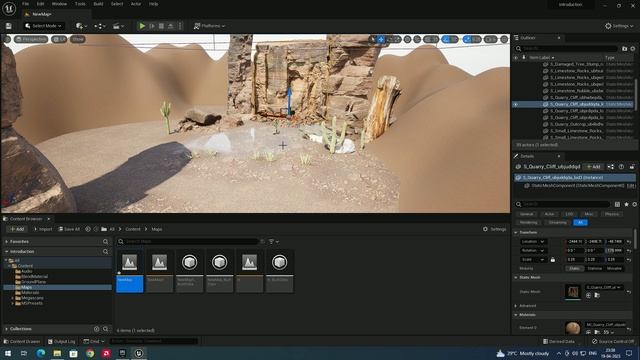Select the S_Damaged_Tree_Stump row in Outliner
Image resolution: width=640 pixels, height=360 pixels.
tap(576, 64)
